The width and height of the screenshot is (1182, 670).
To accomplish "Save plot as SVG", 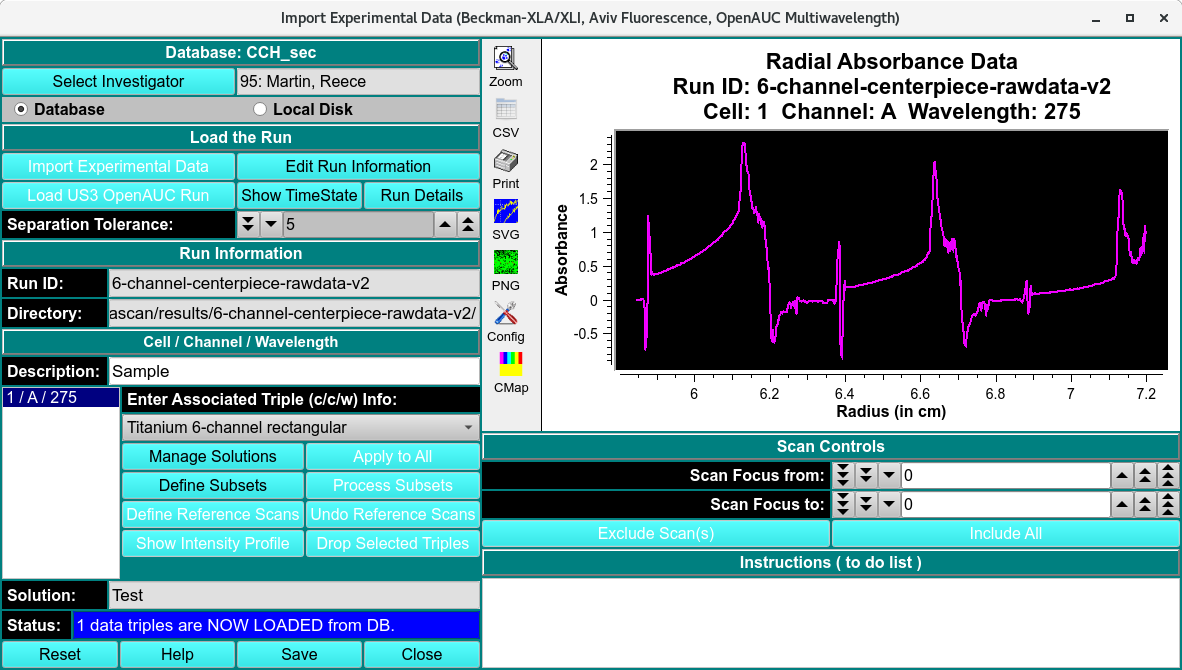I will pyautogui.click(x=506, y=215).
